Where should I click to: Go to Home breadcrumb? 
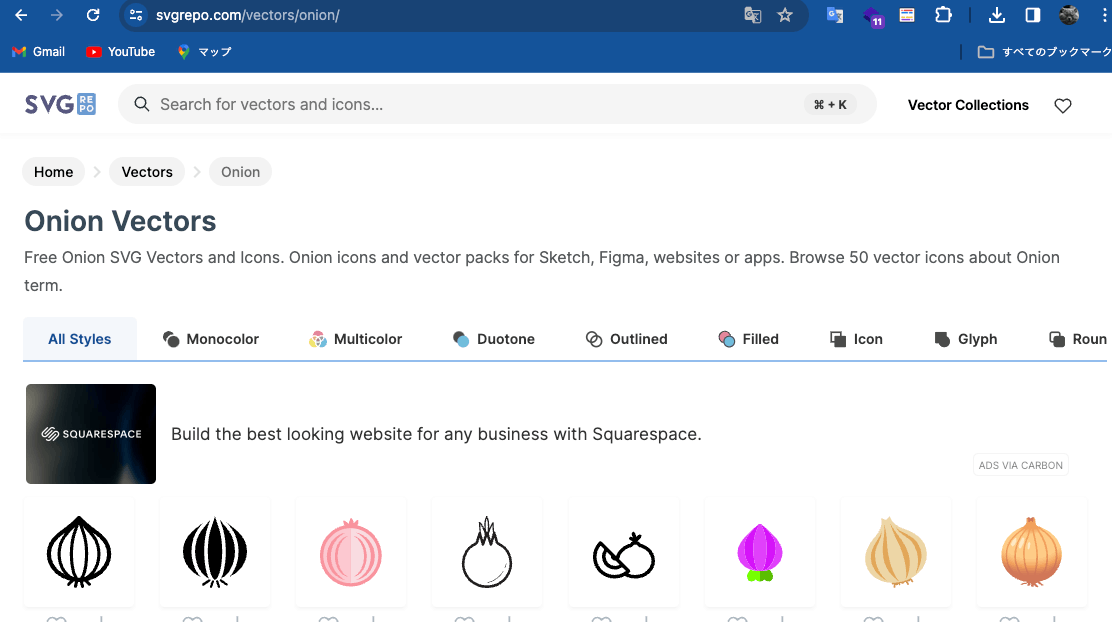[53, 172]
